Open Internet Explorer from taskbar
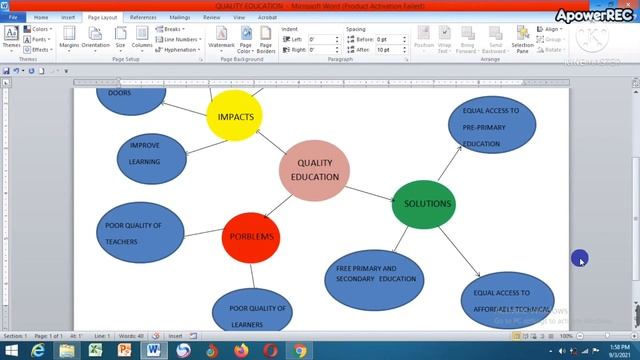The width and height of the screenshot is (640, 360). coord(38,351)
